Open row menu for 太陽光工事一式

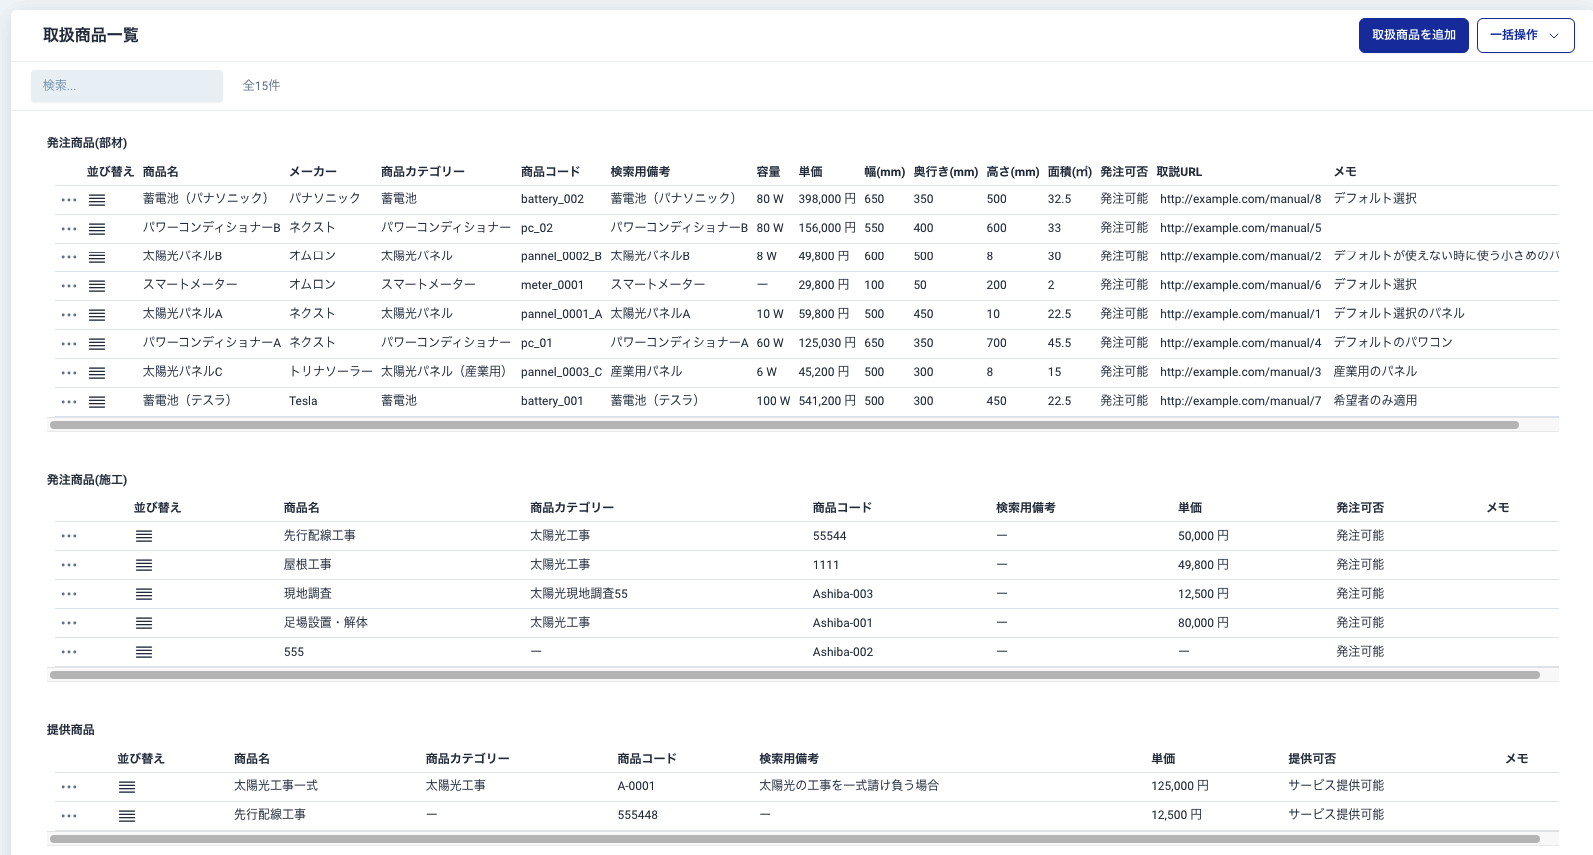[x=69, y=787]
